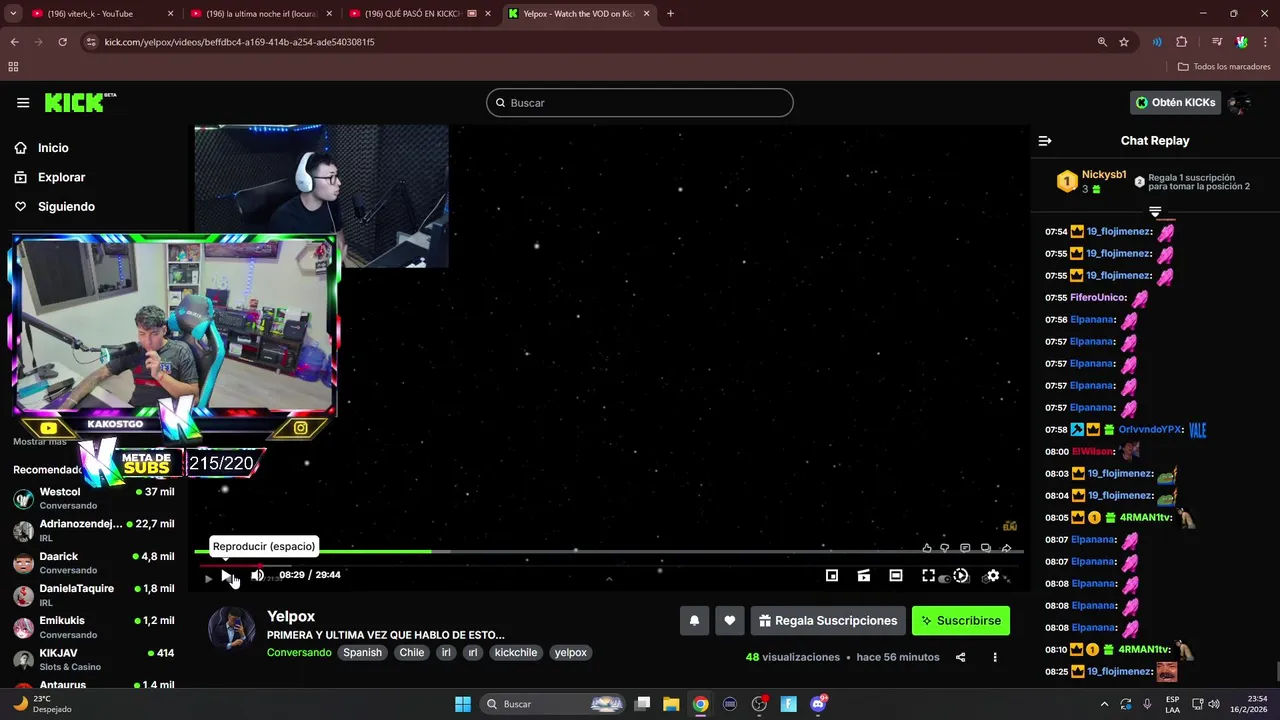This screenshot has height=720, width=1280.
Task: Play the video with the play button
Action: (x=227, y=575)
